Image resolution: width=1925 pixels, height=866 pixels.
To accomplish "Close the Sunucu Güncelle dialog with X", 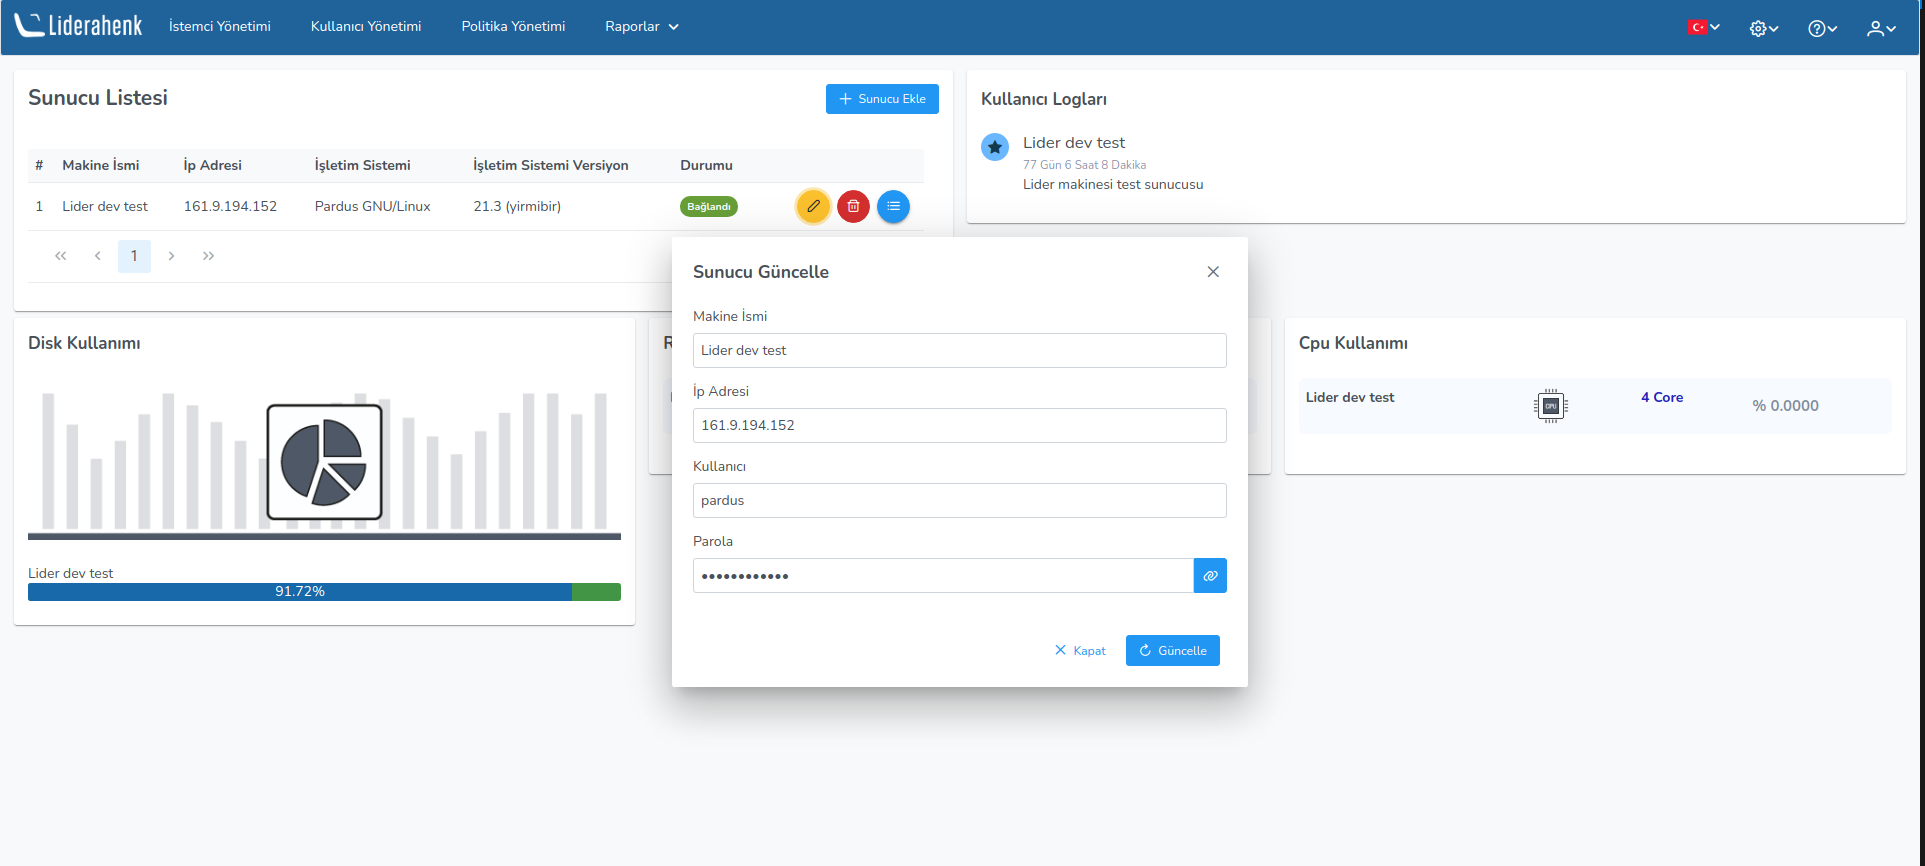I will pyautogui.click(x=1213, y=272).
